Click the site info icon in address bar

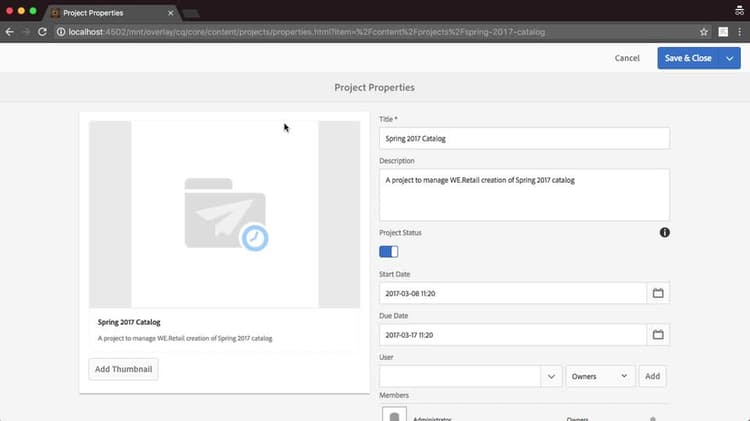tap(61, 32)
